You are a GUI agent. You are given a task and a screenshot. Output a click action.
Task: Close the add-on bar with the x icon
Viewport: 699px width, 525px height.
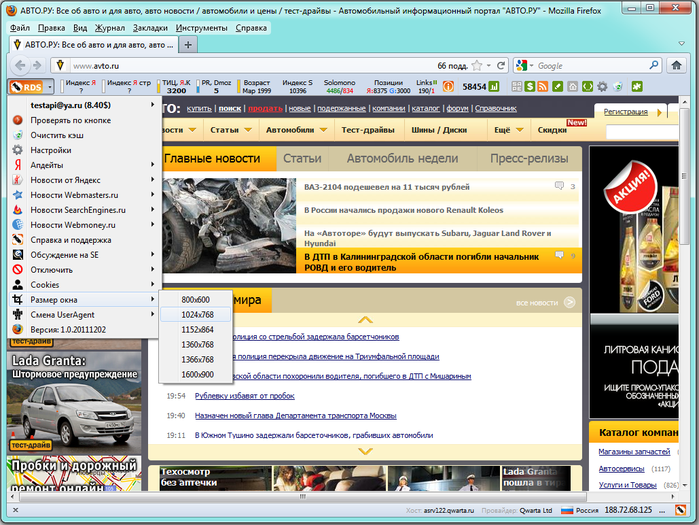[x=15, y=510]
